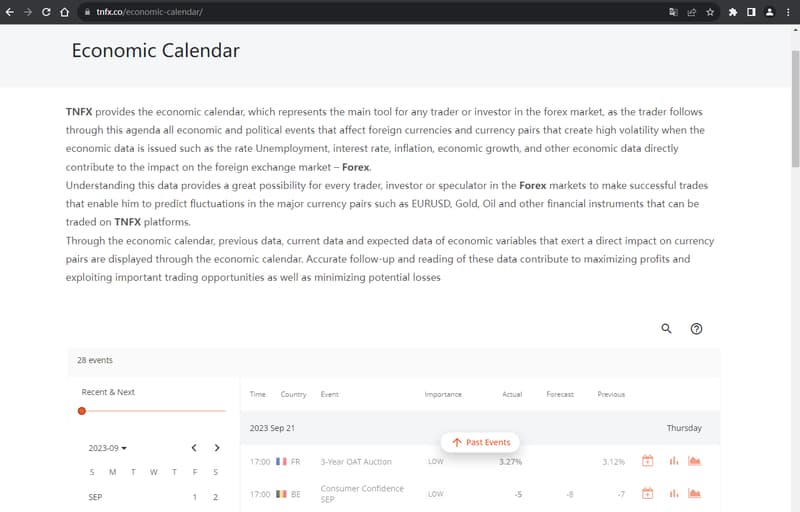Click the page vertical scrollbar thumb
800x512 pixels.
(x=795, y=109)
